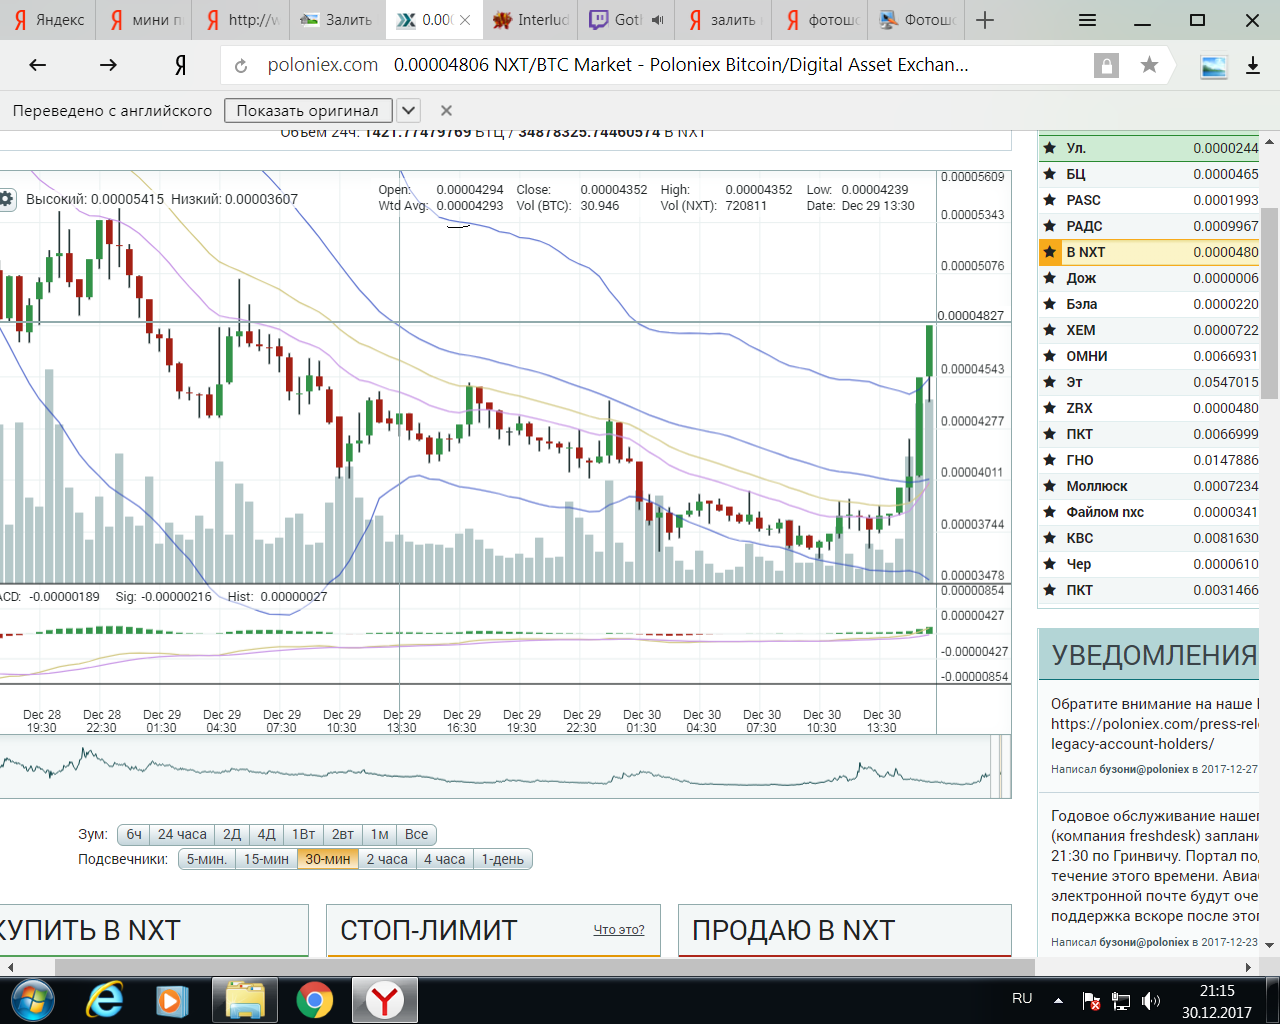The image size is (1280, 1024).
Task: Select the ГНО market row
Action: [1149, 460]
